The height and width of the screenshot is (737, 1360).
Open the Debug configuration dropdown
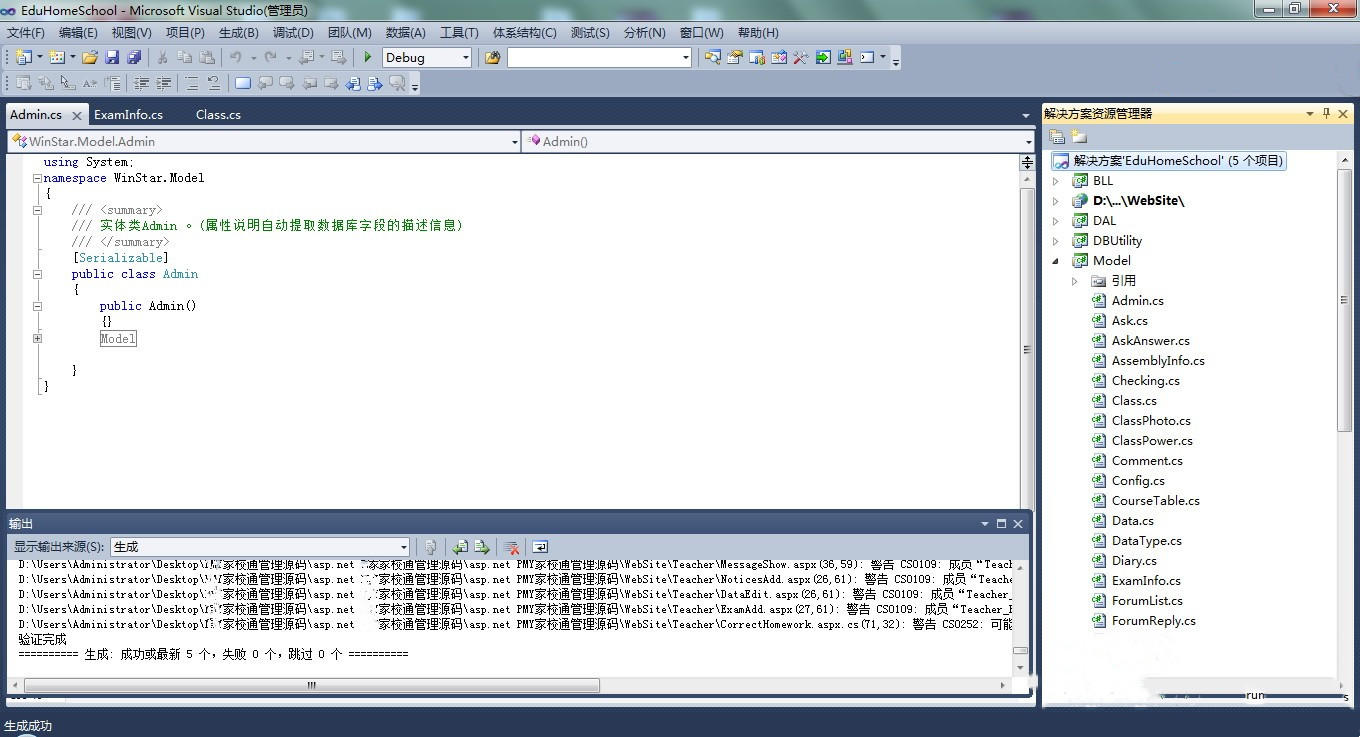point(465,58)
